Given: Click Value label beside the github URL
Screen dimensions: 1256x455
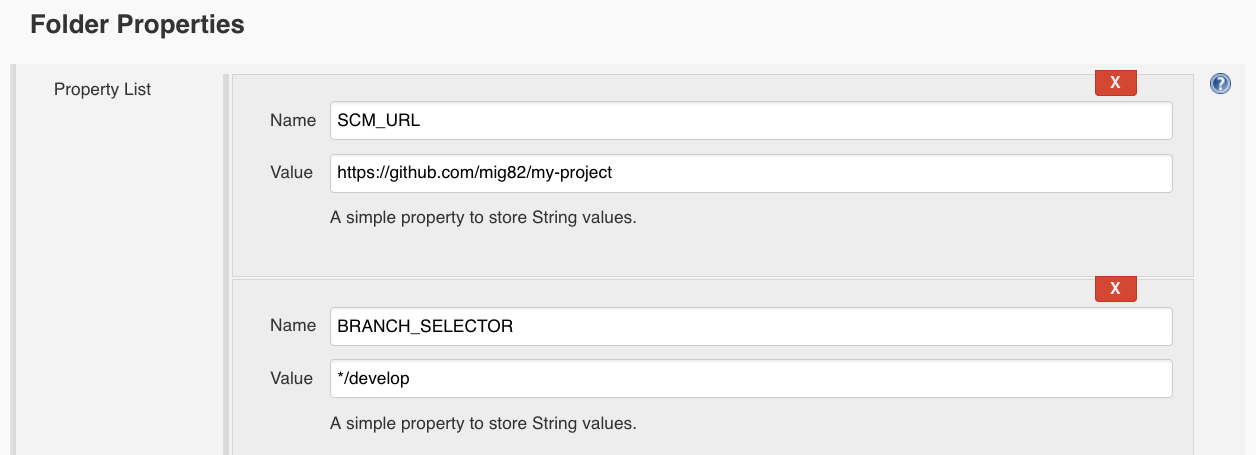Looking at the screenshot, I should click(292, 172).
